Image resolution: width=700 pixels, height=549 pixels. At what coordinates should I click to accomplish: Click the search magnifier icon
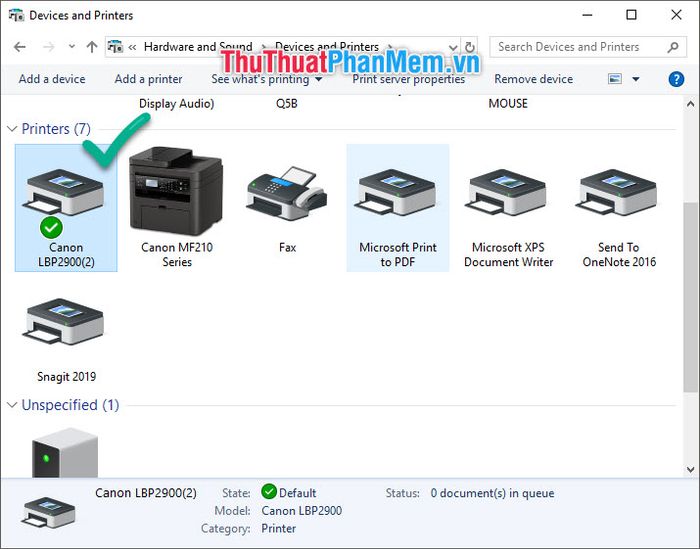(673, 47)
